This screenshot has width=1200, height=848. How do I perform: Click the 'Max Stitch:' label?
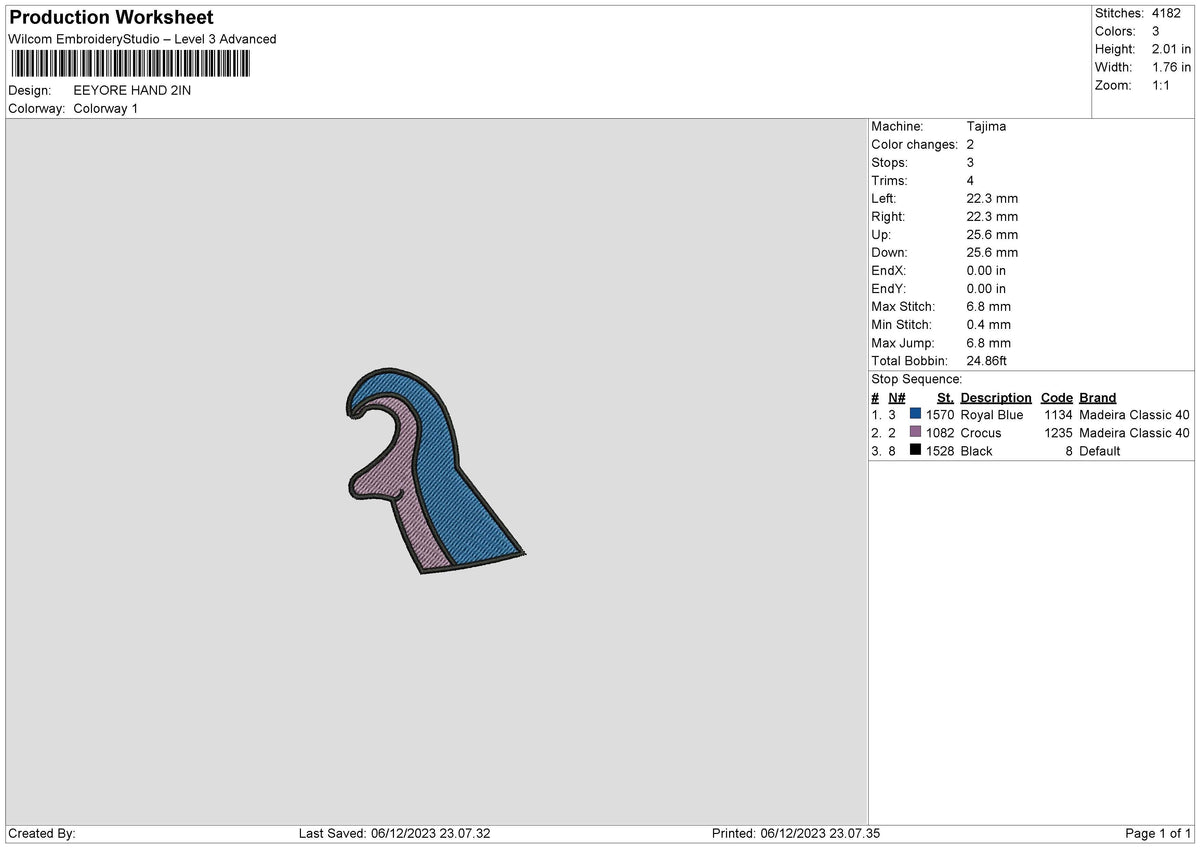click(903, 306)
